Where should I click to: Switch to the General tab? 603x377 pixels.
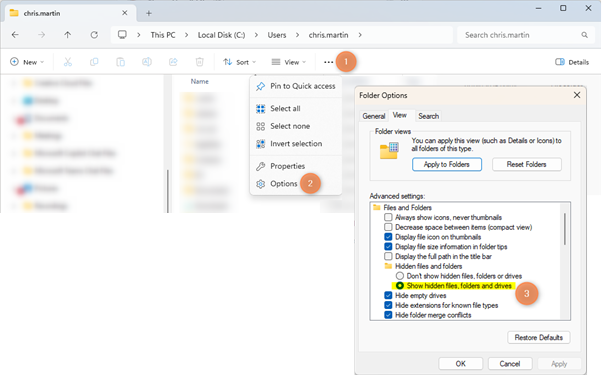point(373,116)
